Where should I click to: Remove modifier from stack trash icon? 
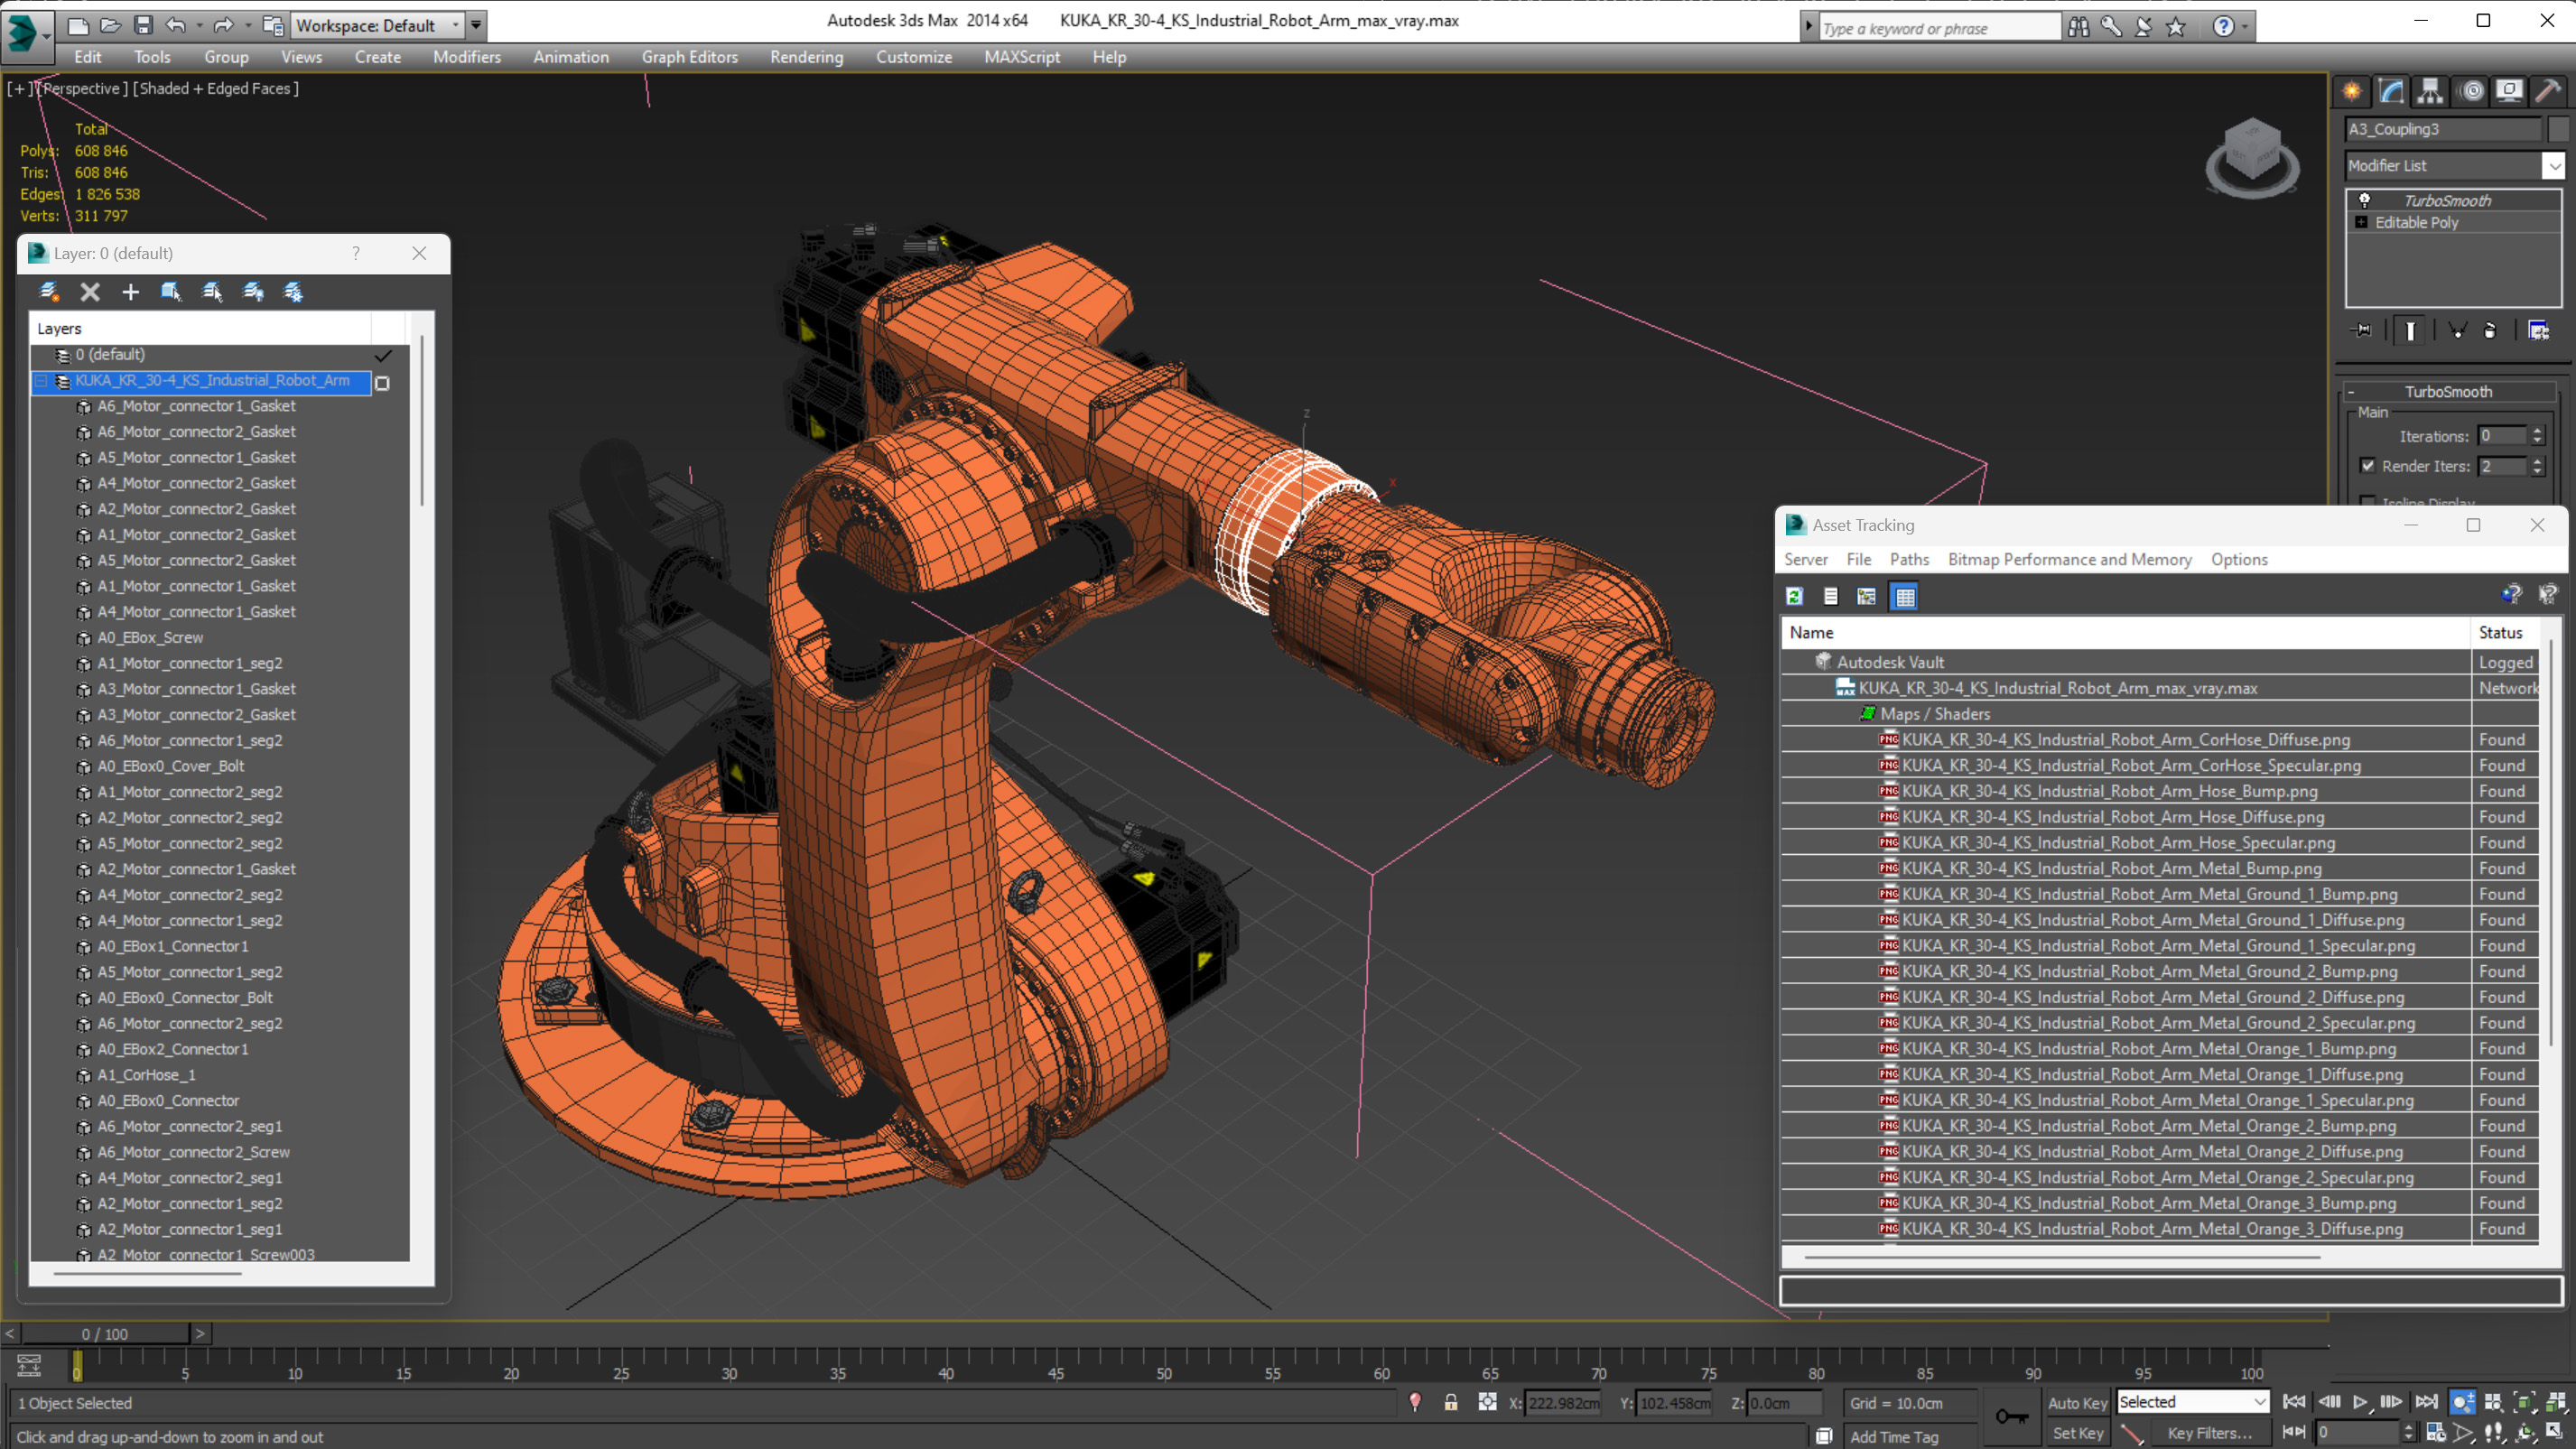(2490, 331)
